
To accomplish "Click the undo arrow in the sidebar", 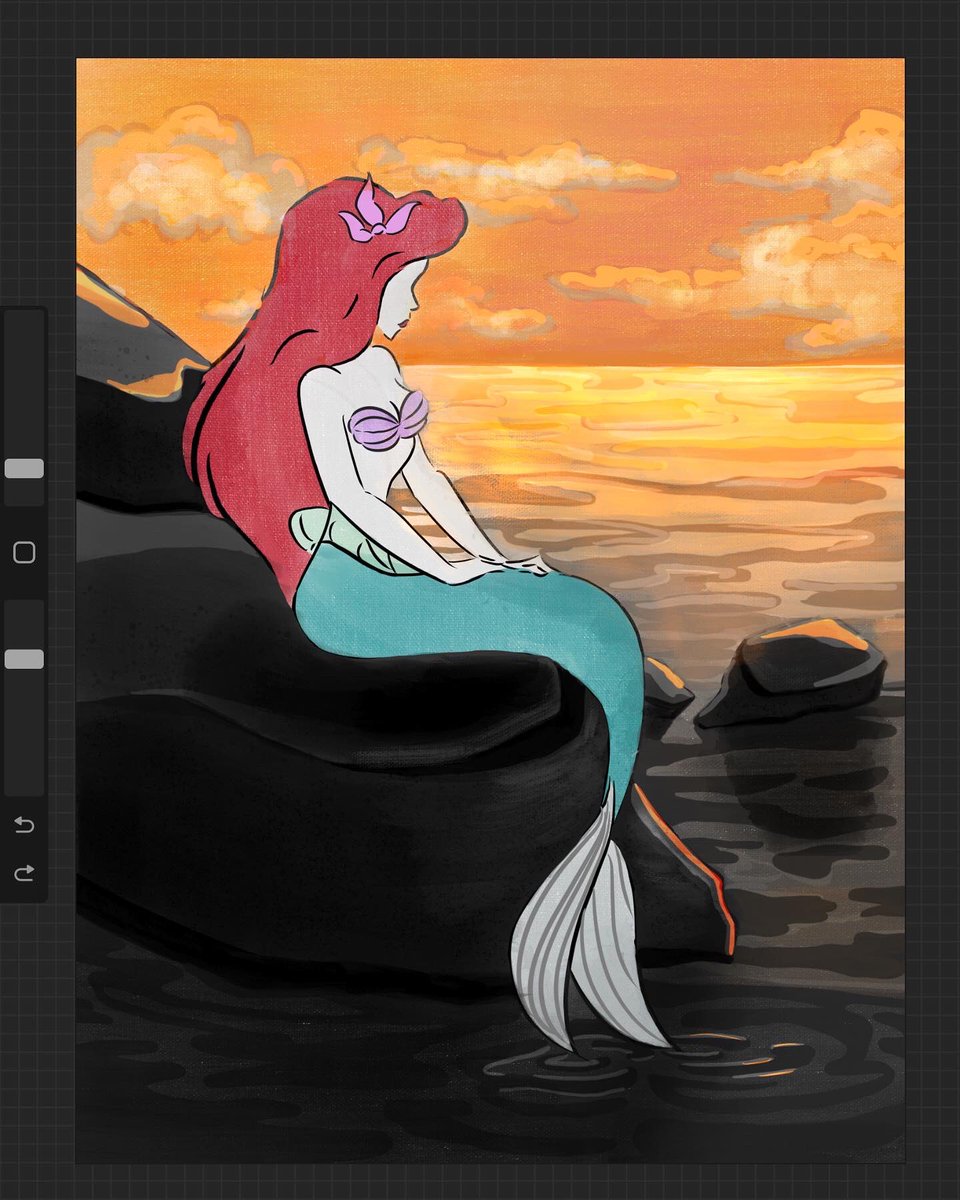I will (x=24, y=825).
